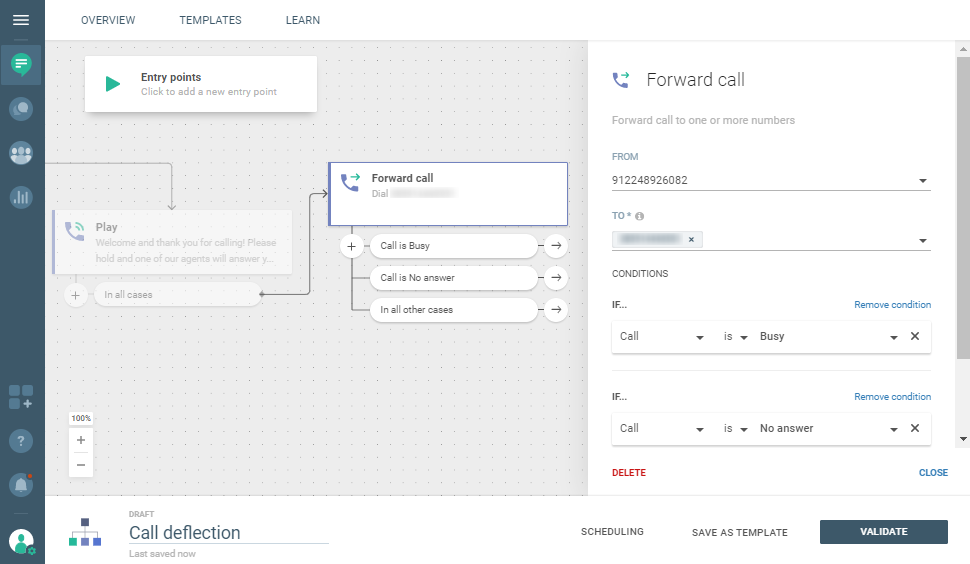Image resolution: width=970 pixels, height=564 pixels.
Task: Expand the TO recipients dropdown
Action: pos(922,240)
